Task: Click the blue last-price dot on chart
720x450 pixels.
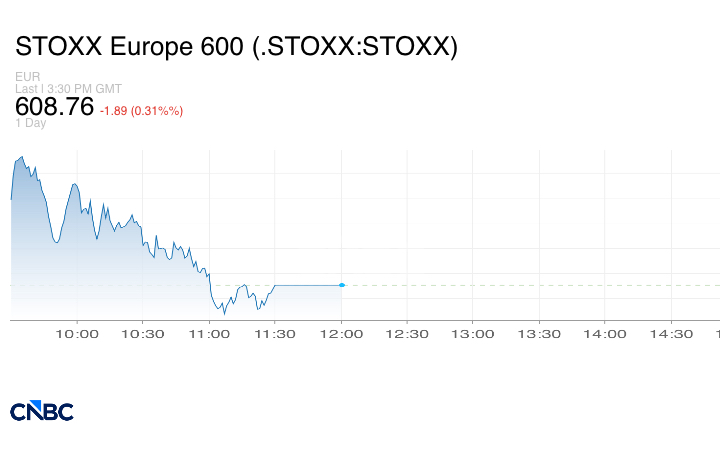Action: coord(342,285)
